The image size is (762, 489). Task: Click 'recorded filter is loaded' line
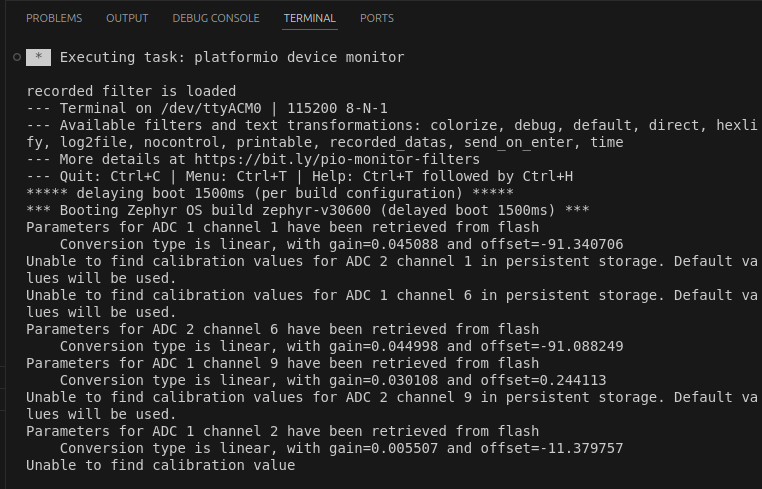[131, 91]
